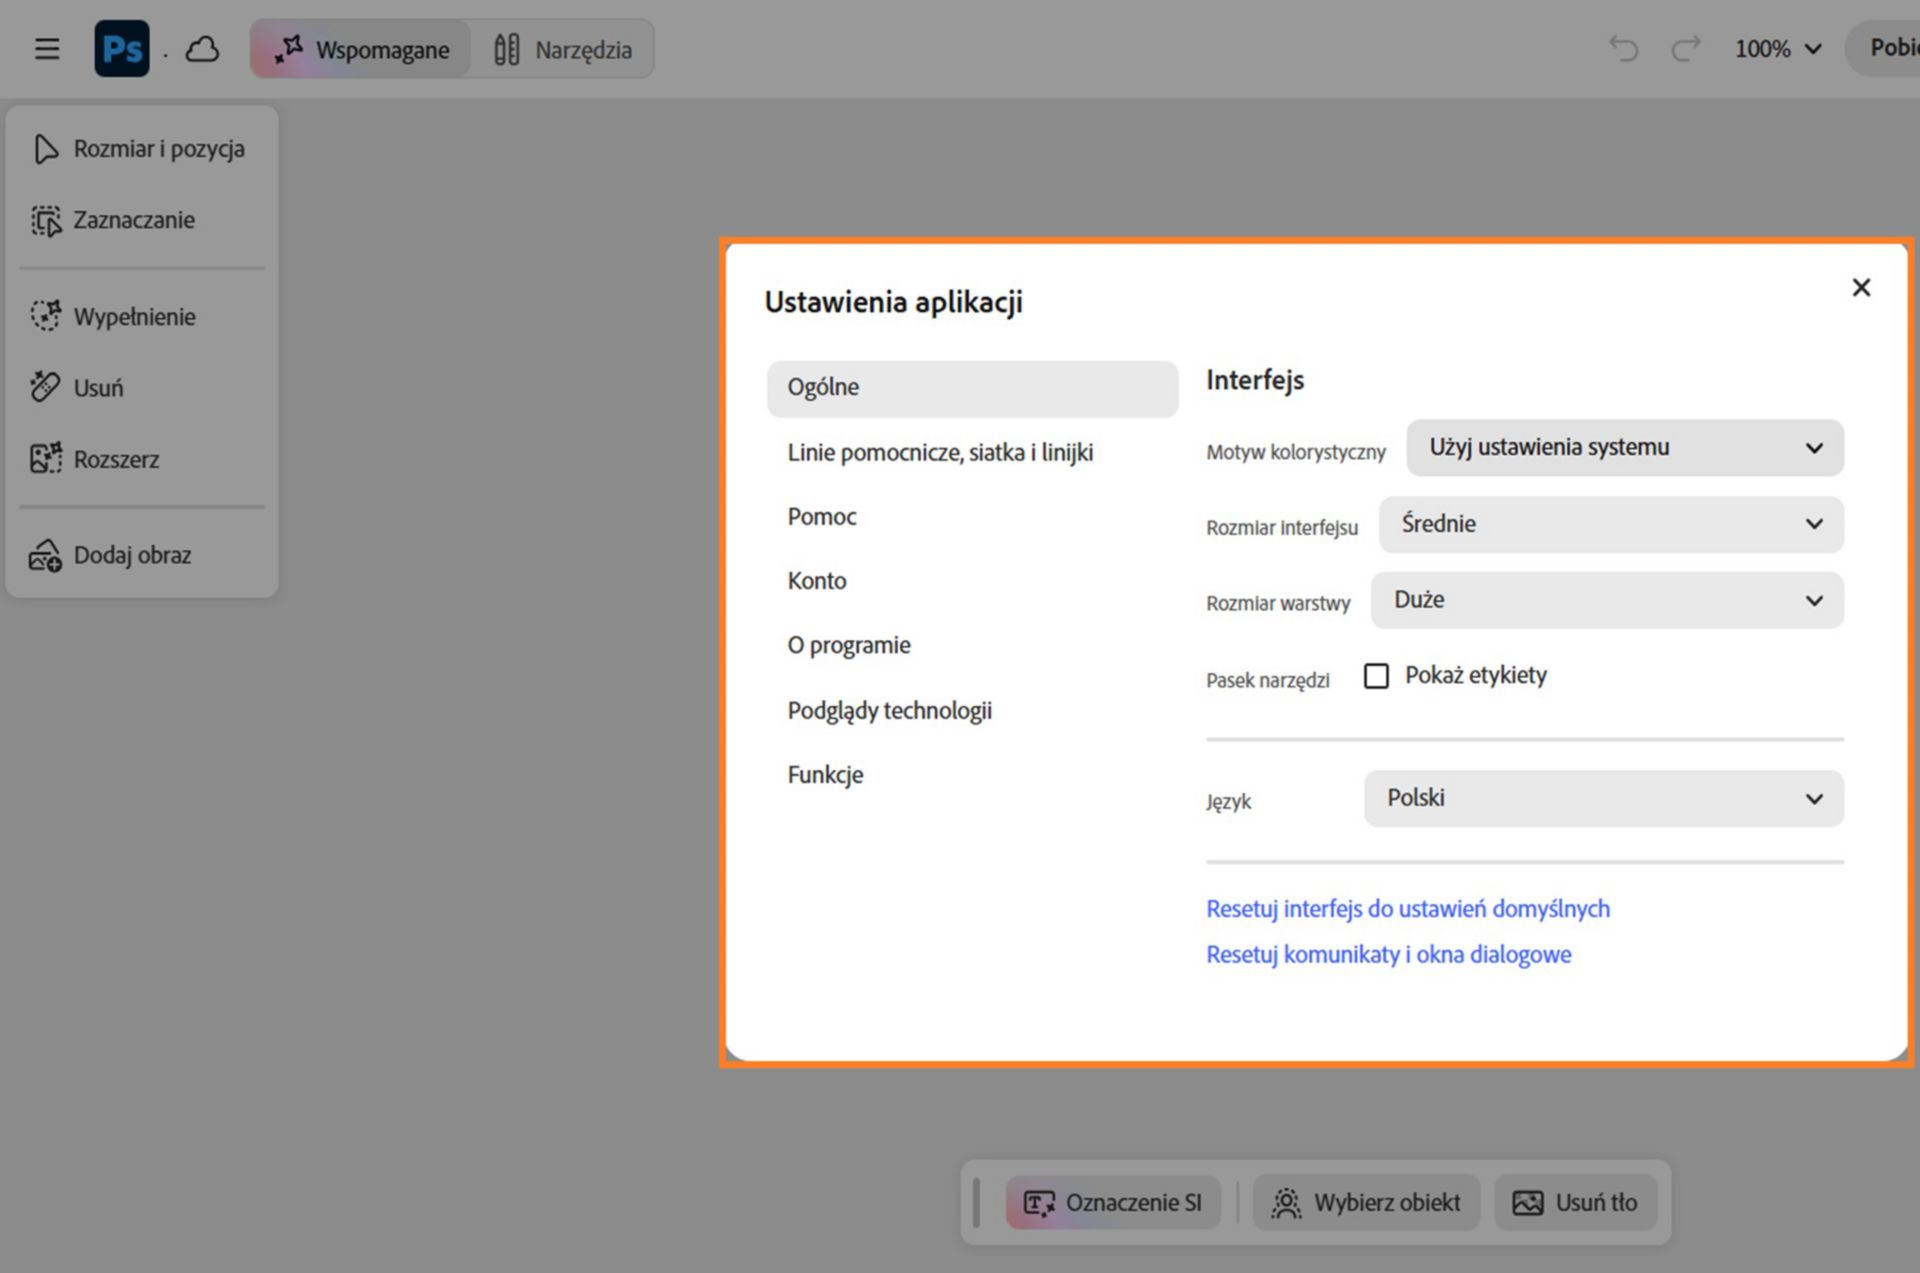The image size is (1920, 1273).
Task: Select the Rozmiar i pozycja tool
Action: click(141, 149)
